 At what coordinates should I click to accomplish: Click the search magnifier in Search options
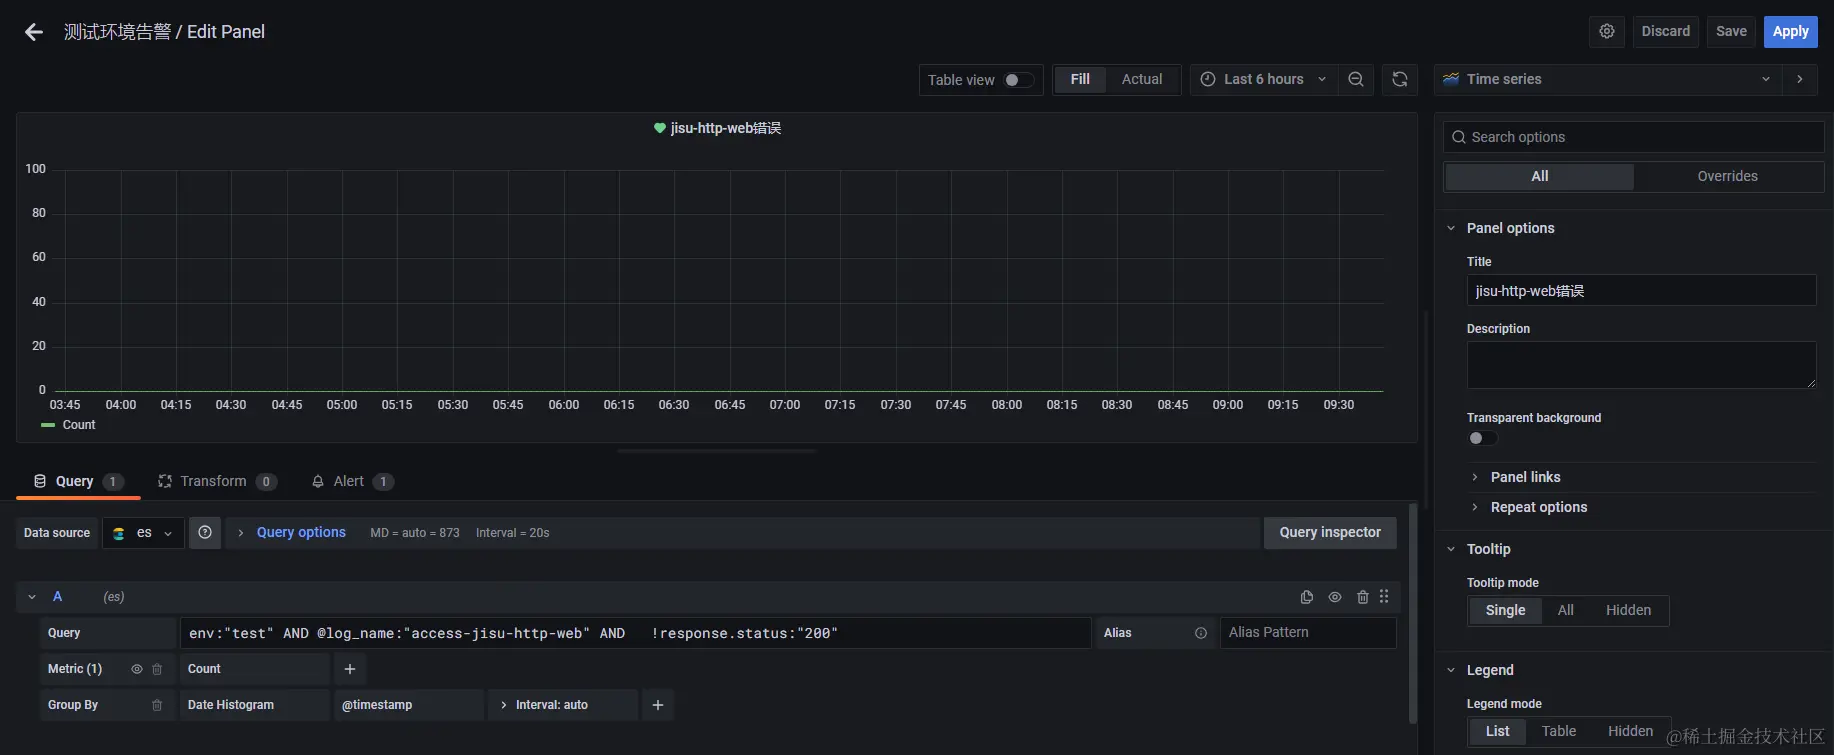pyautogui.click(x=1459, y=137)
